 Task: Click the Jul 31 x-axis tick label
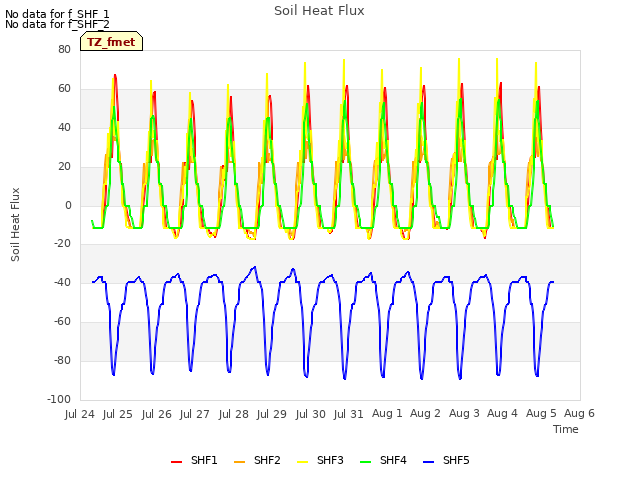(x=349, y=414)
